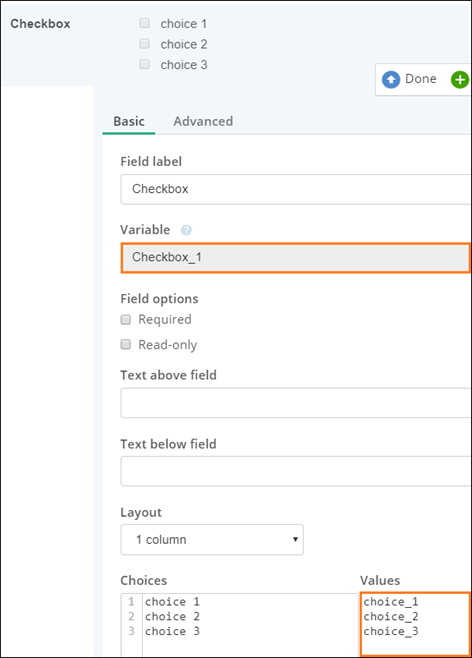Click the Text below field input
This screenshot has height=658, width=472.
coord(296,471)
